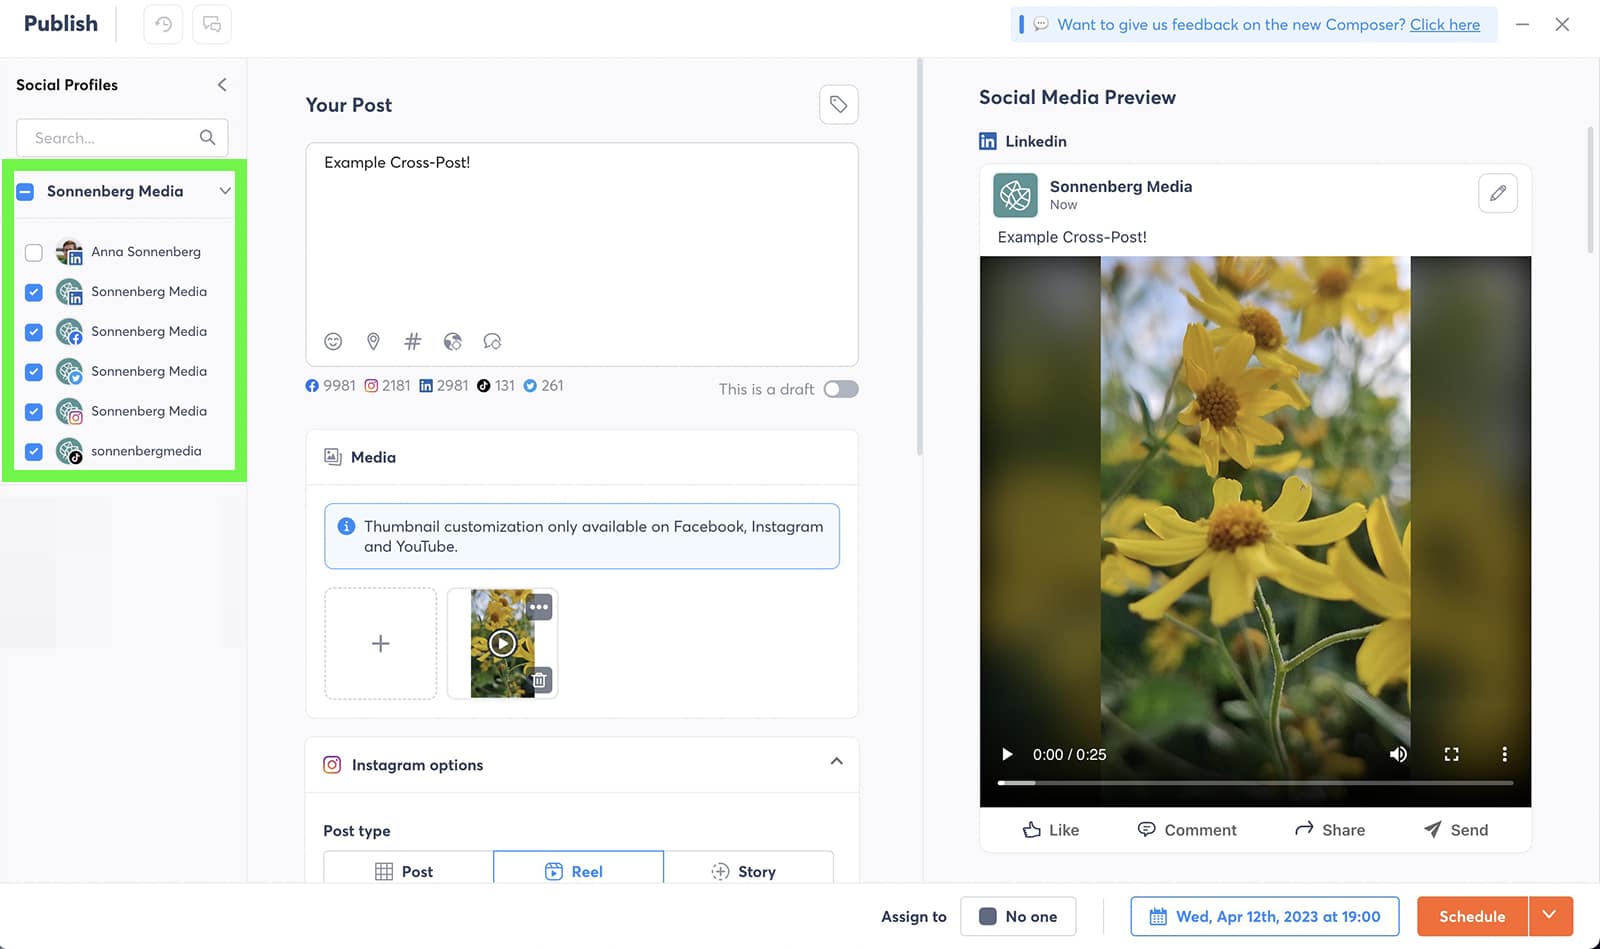The width and height of the screenshot is (1600, 949).
Task: Open the Assign to No one dropdown
Action: tap(1018, 916)
